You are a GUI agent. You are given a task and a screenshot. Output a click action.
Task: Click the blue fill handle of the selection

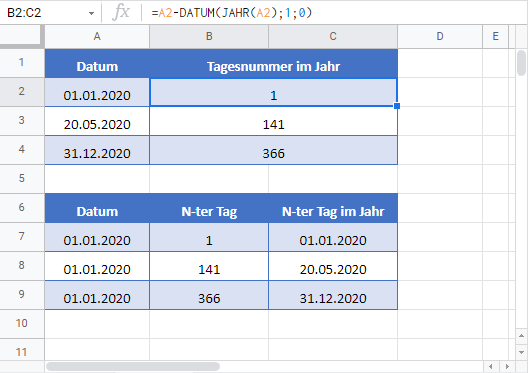tap(397, 106)
